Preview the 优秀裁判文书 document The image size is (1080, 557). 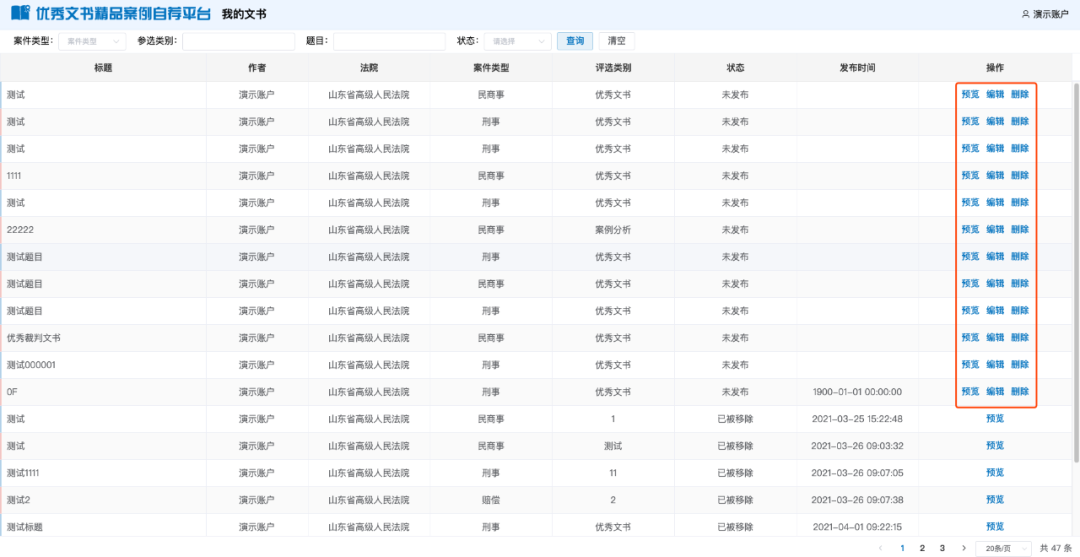click(x=970, y=337)
